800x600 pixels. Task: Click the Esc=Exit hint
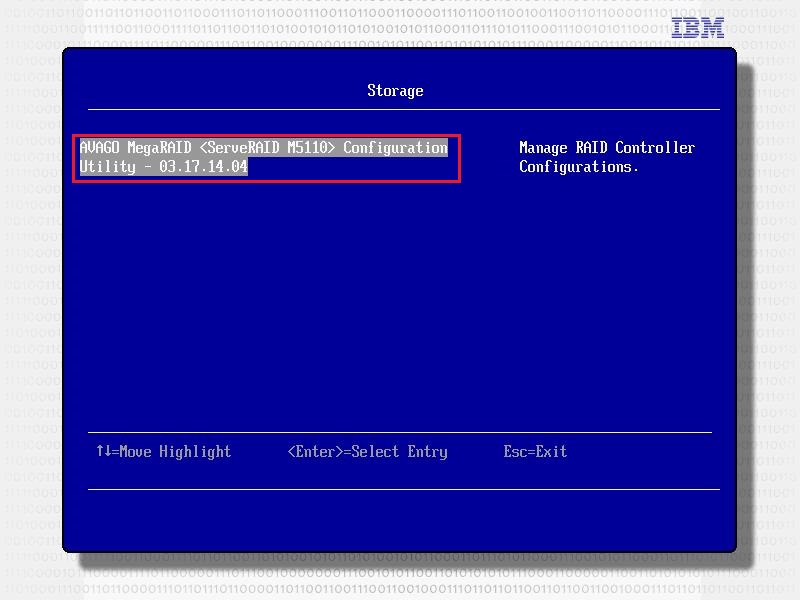535,452
